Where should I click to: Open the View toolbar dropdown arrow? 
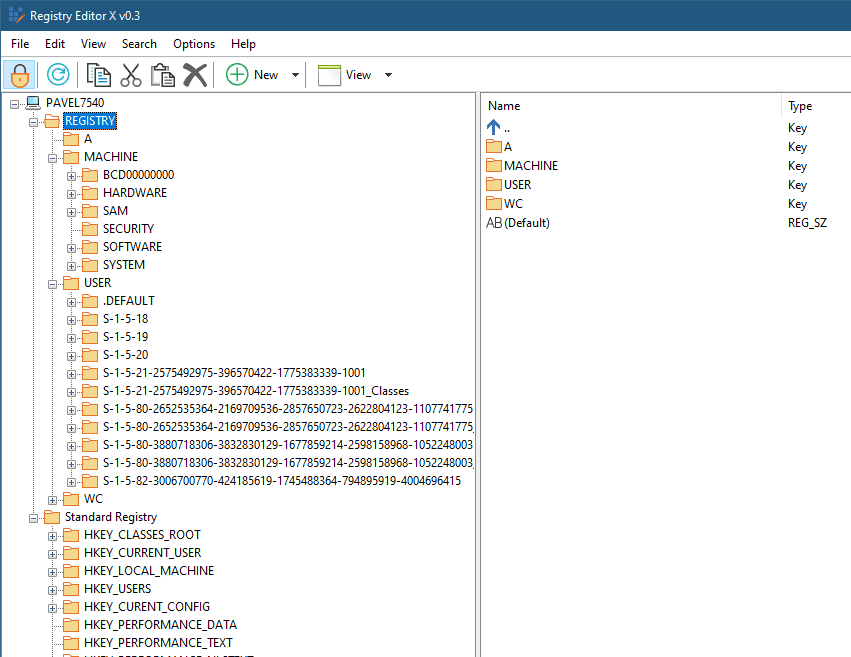(389, 75)
